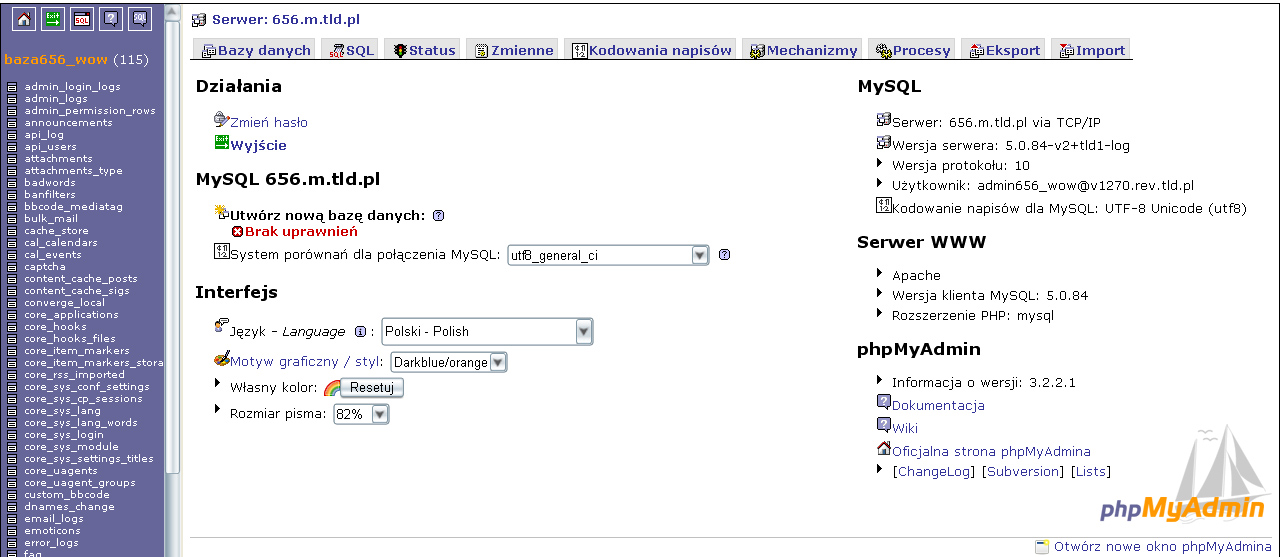This screenshot has width=1280, height=557.
Task: Open the Eksport tab
Action: coord(1004,50)
